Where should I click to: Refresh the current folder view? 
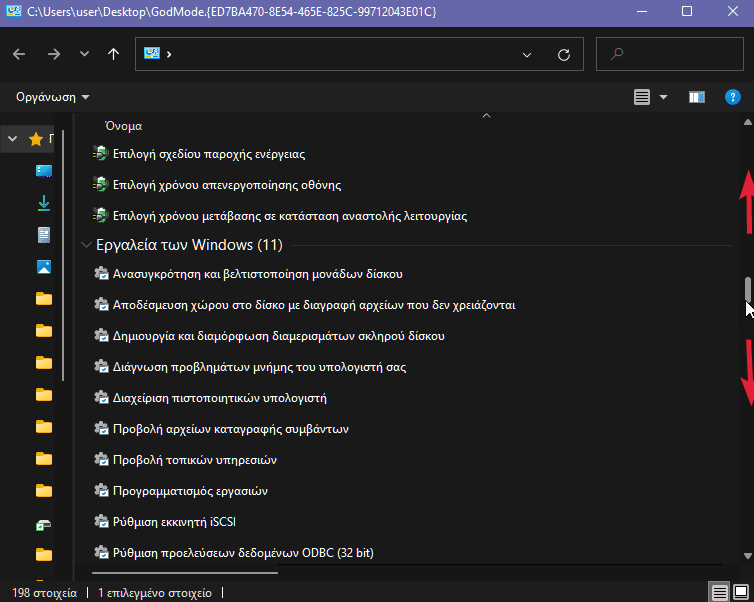coord(564,55)
